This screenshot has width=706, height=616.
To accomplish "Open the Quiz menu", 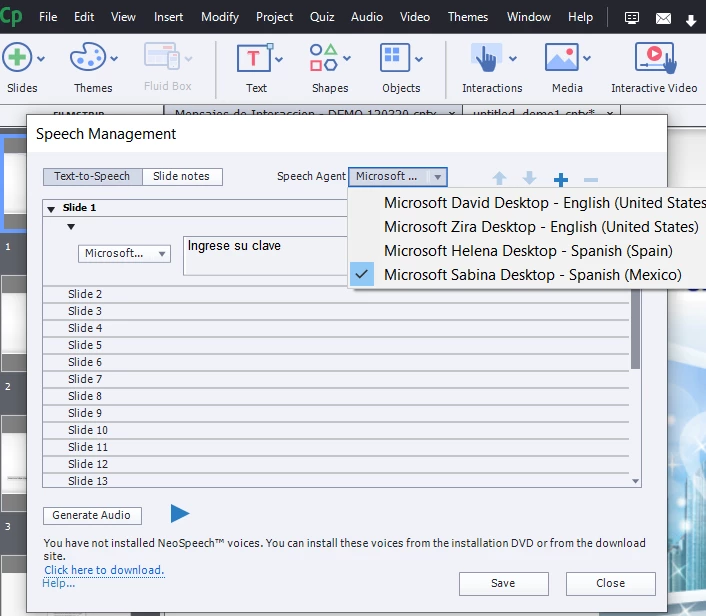I will point(322,17).
